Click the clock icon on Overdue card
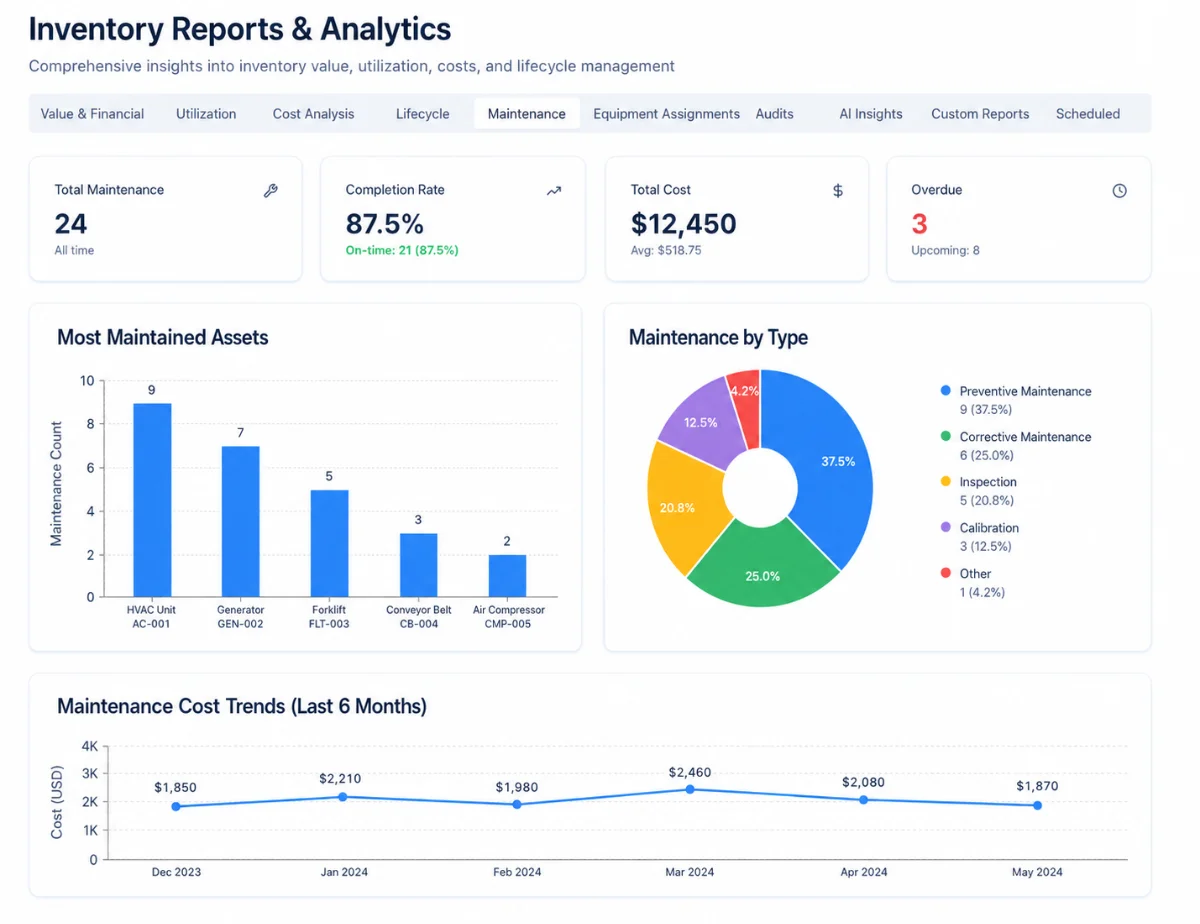Screen dimensions: 1200x924 point(1120,191)
